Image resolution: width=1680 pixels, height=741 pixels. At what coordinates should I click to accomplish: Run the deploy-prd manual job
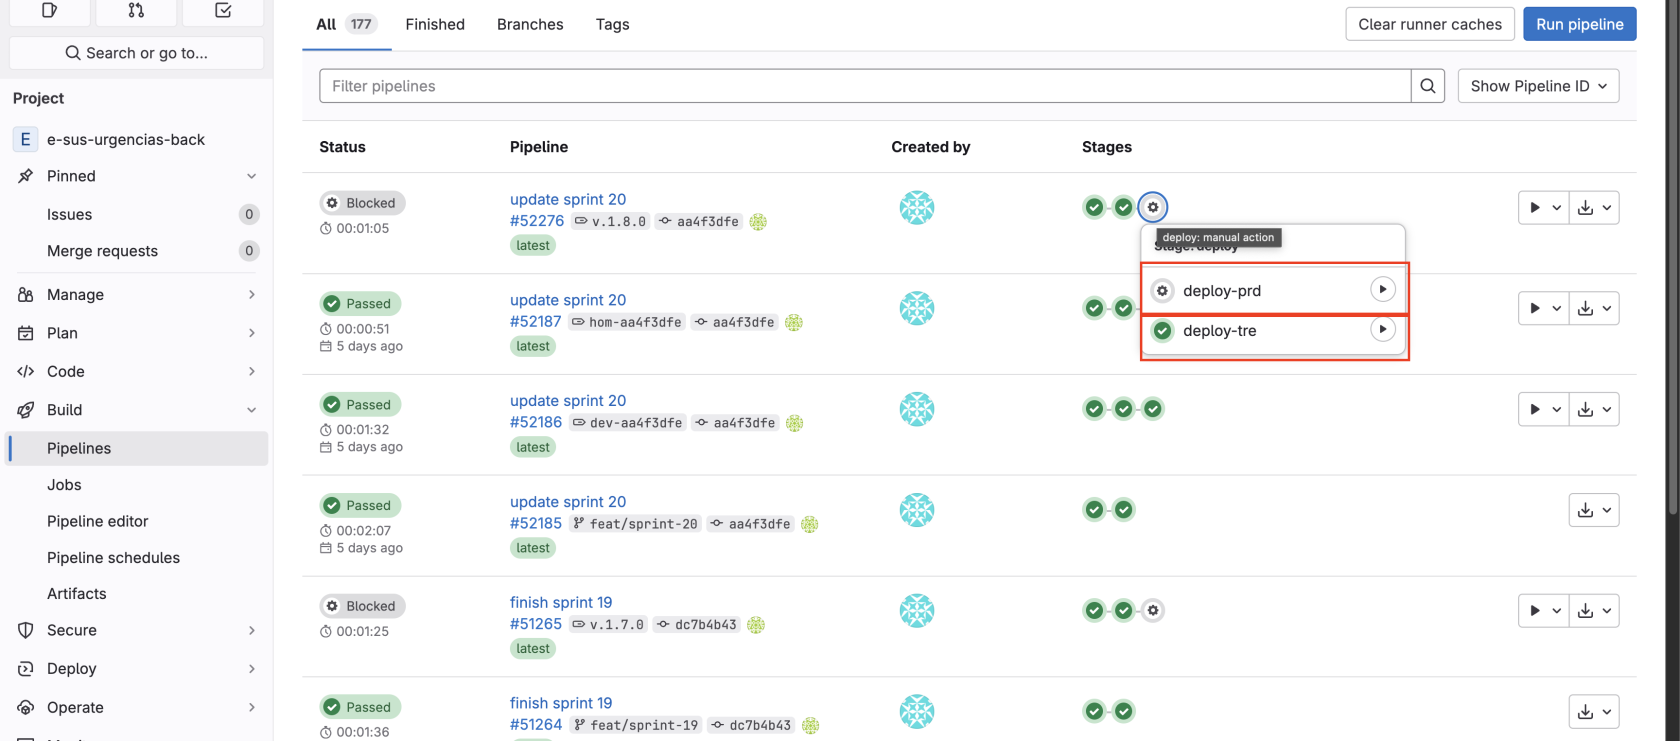click(x=1382, y=290)
